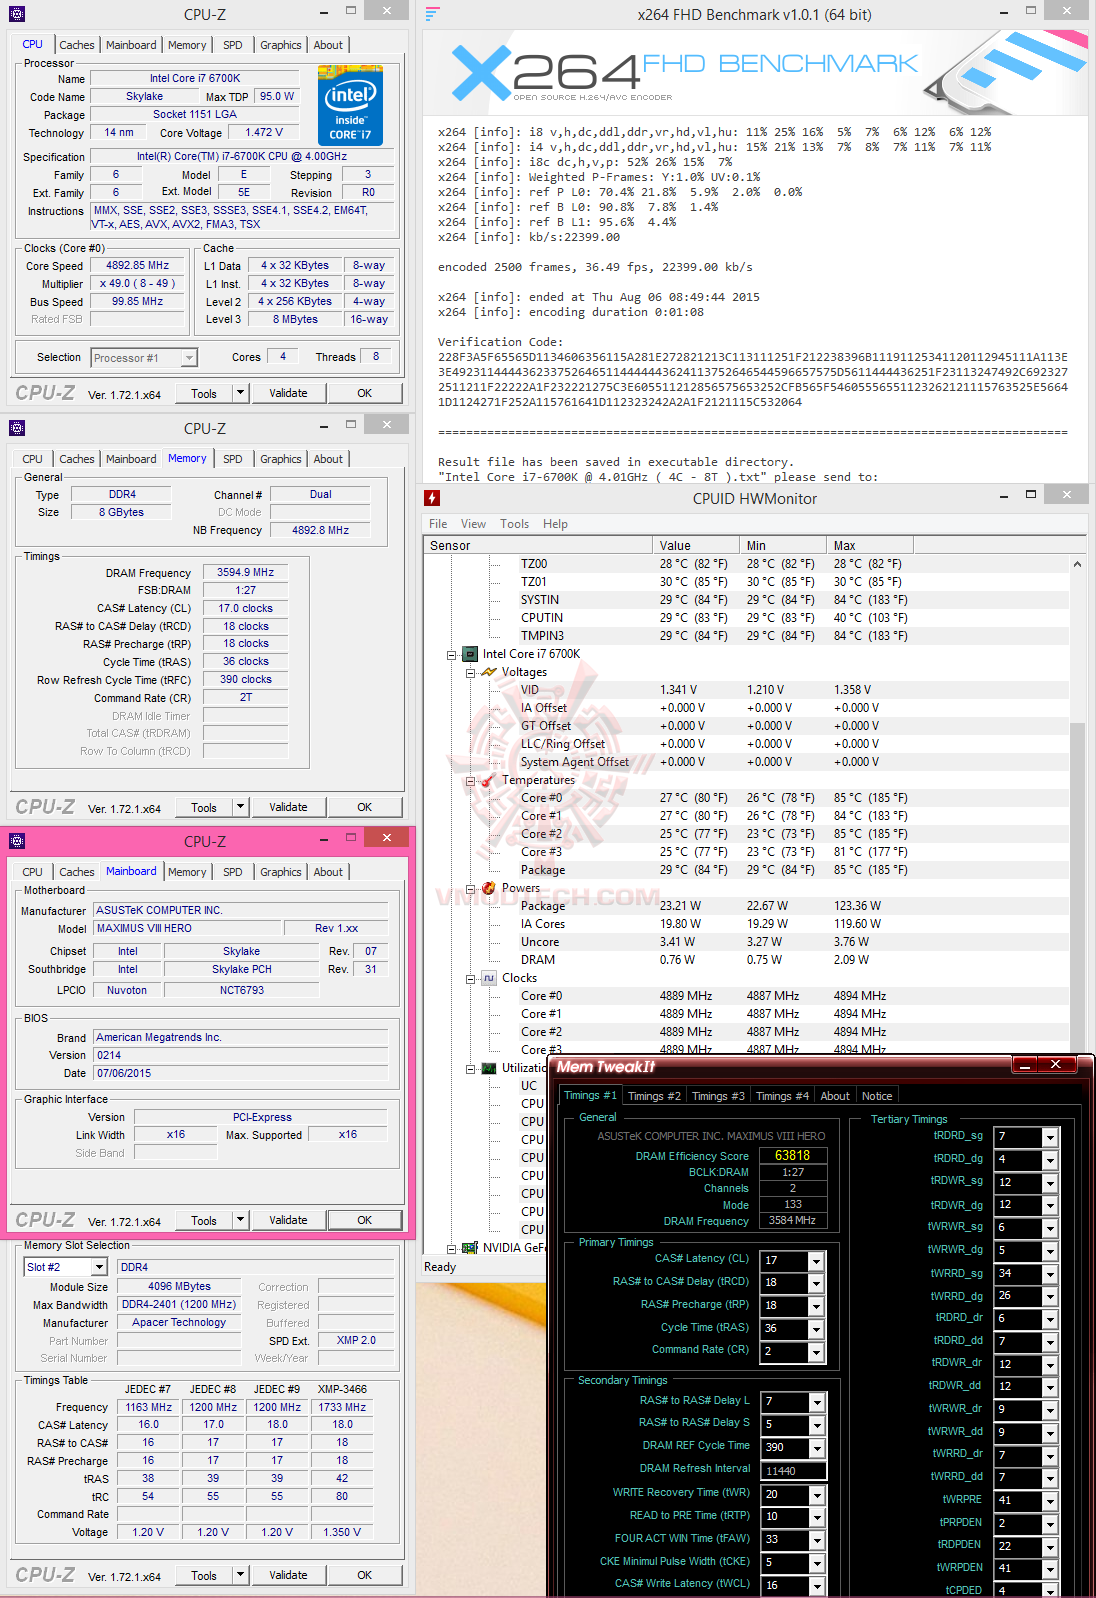Click the DRAM Refresh Interval field showing 11440
Image resolution: width=1096 pixels, height=1598 pixels.
792,1471
